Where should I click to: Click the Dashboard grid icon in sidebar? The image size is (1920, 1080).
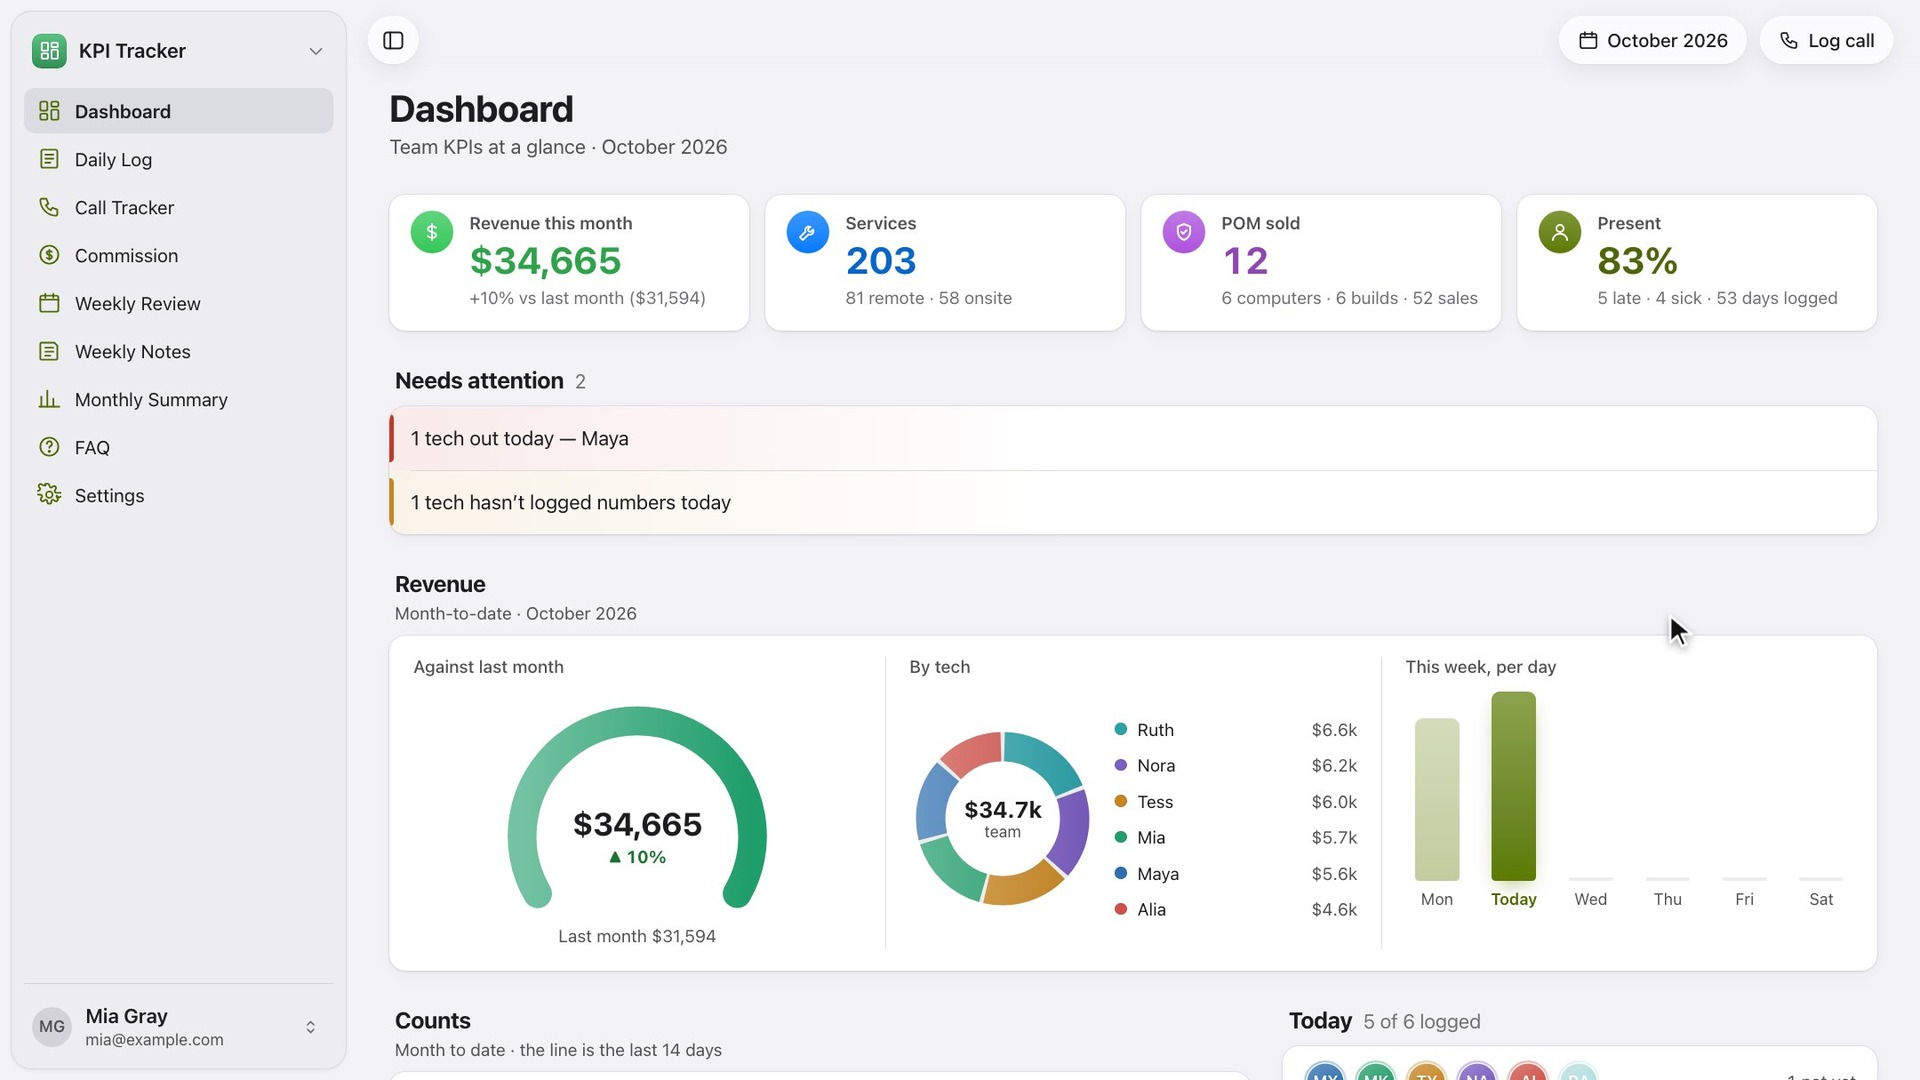pos(49,111)
